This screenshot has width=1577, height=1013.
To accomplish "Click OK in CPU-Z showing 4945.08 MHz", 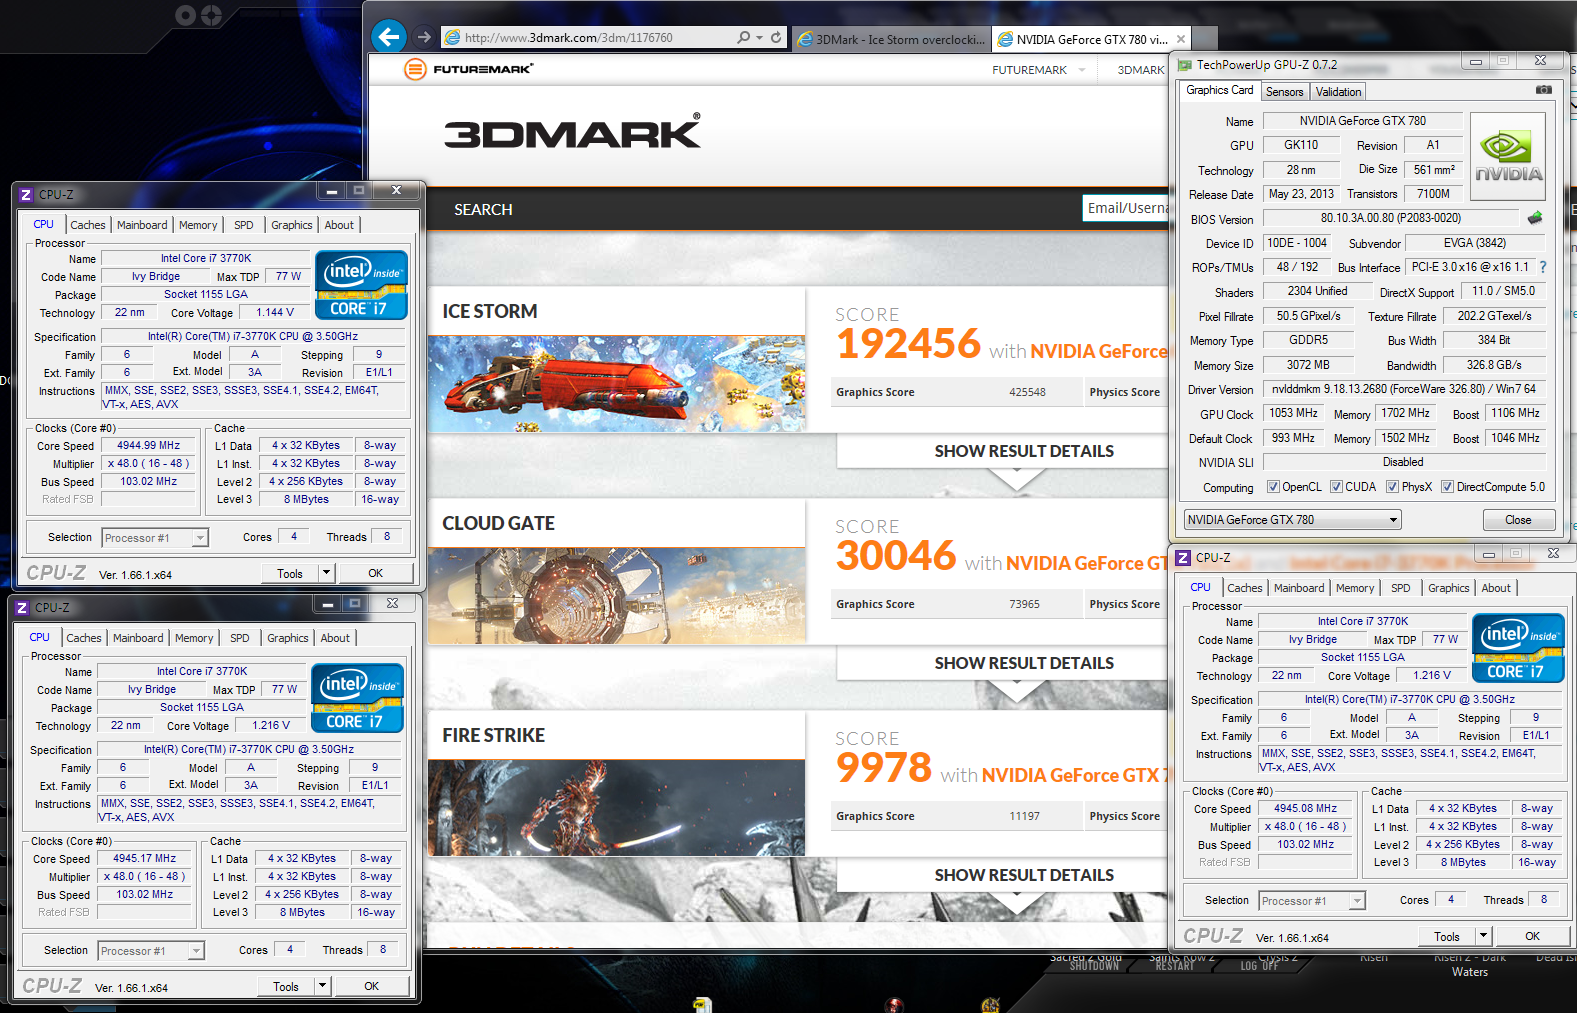I will tap(1532, 936).
